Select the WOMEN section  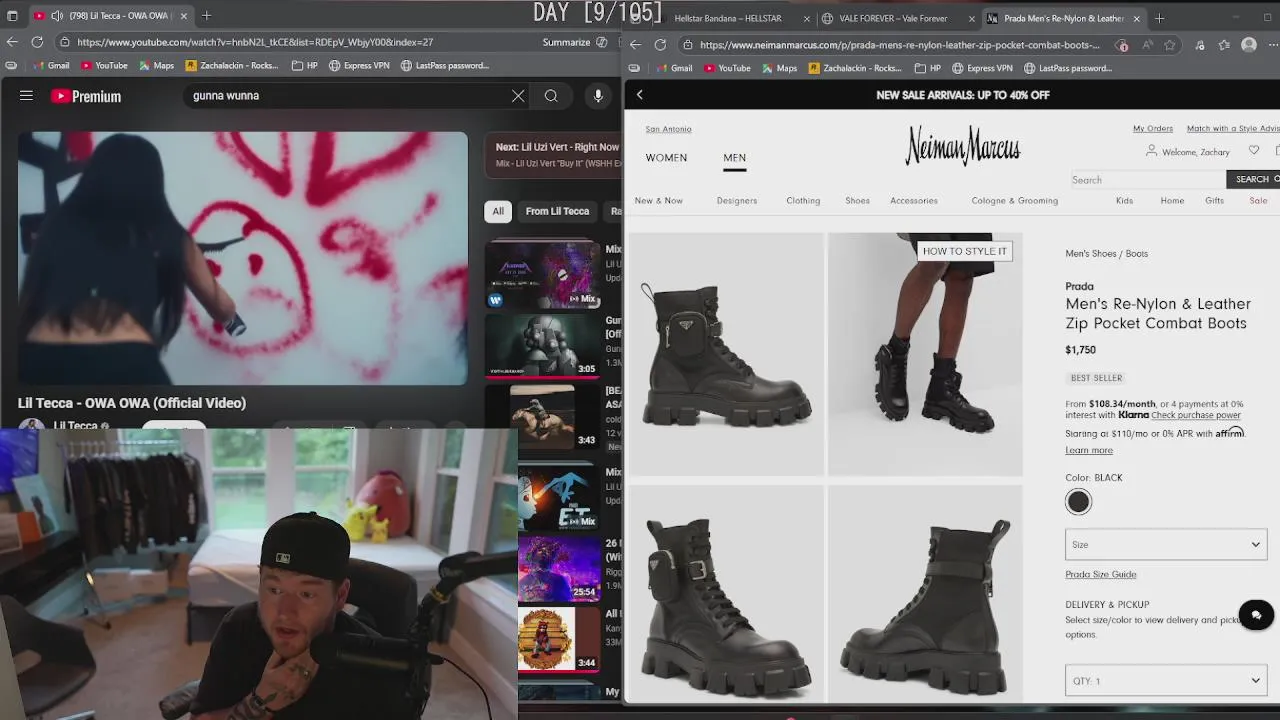coord(666,158)
